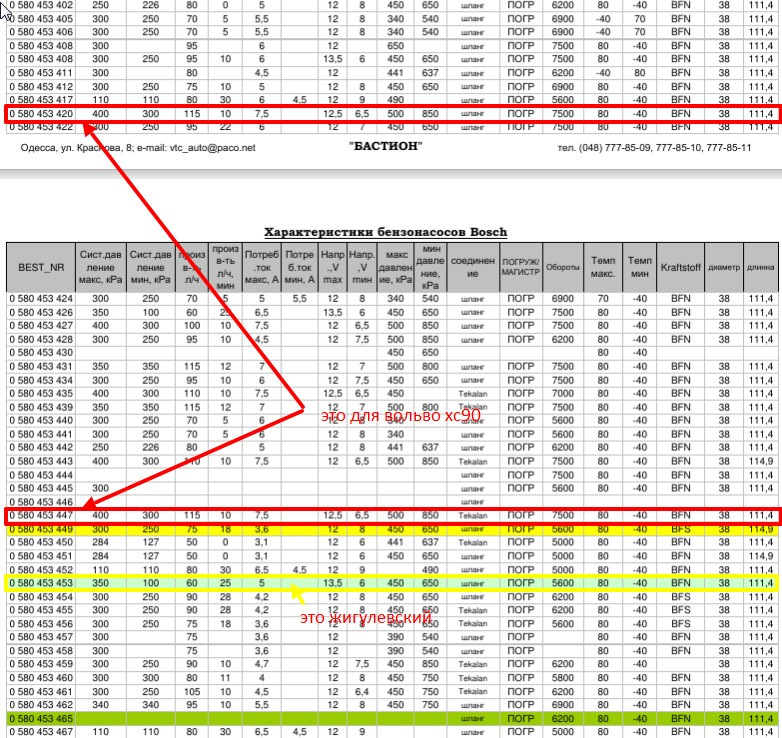Click part number 0 580 453 447
Screen dimensions: 782x738
click(x=41, y=515)
